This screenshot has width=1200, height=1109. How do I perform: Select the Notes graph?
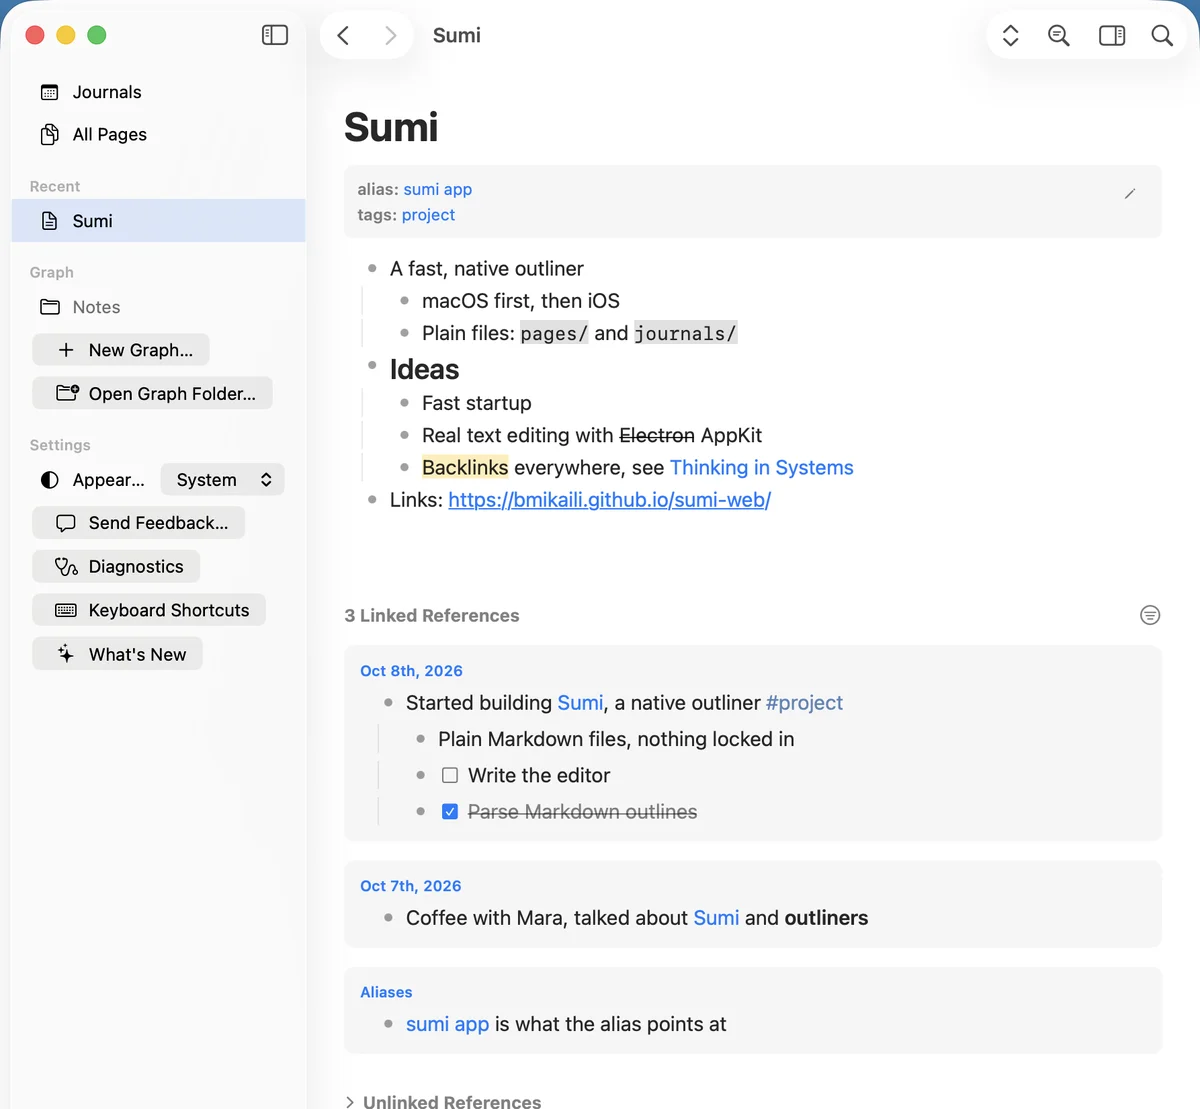coord(158,307)
